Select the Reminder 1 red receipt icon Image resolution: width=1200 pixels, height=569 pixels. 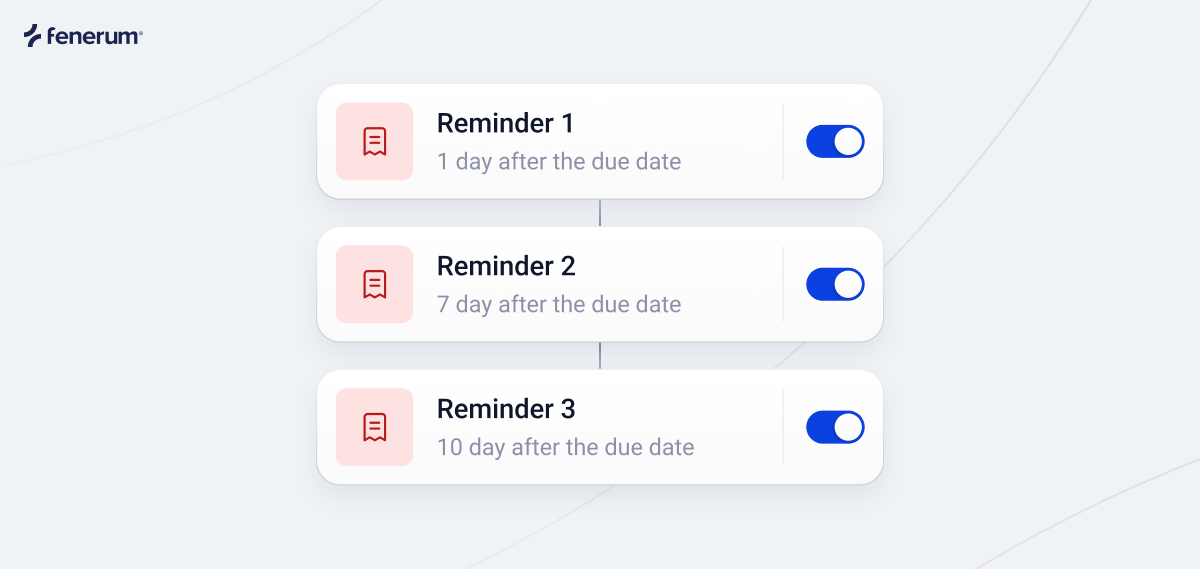coord(375,141)
